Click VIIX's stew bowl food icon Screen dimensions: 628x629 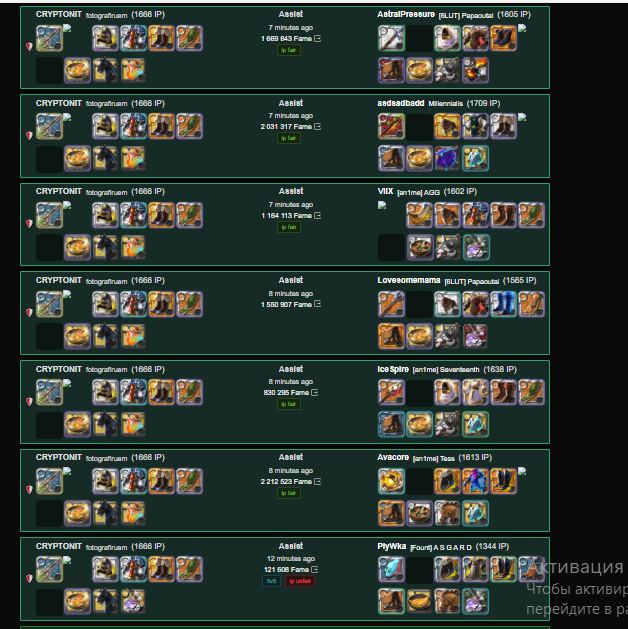[x=420, y=247]
